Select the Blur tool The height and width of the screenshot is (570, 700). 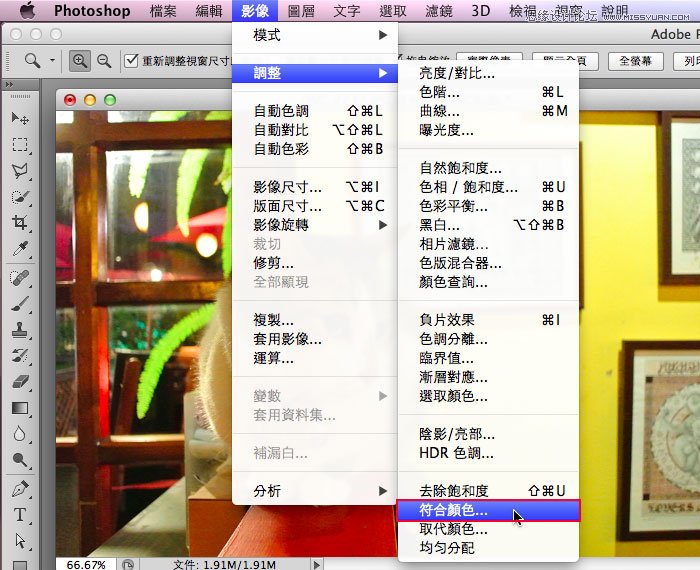tap(20, 434)
